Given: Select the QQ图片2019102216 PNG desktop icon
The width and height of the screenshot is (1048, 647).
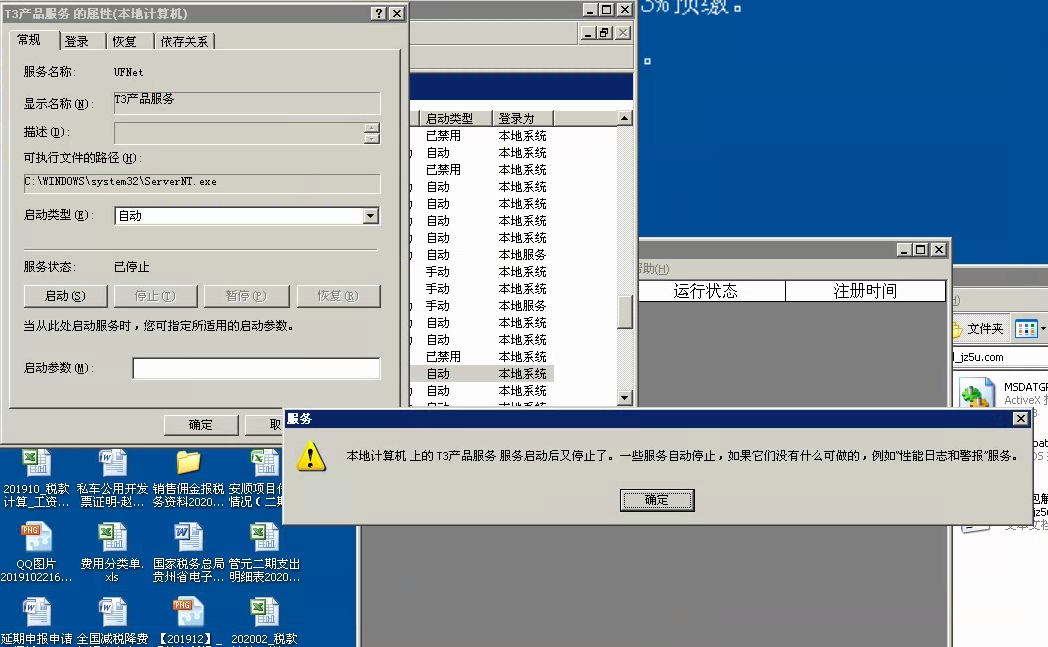Looking at the screenshot, I should (36, 553).
